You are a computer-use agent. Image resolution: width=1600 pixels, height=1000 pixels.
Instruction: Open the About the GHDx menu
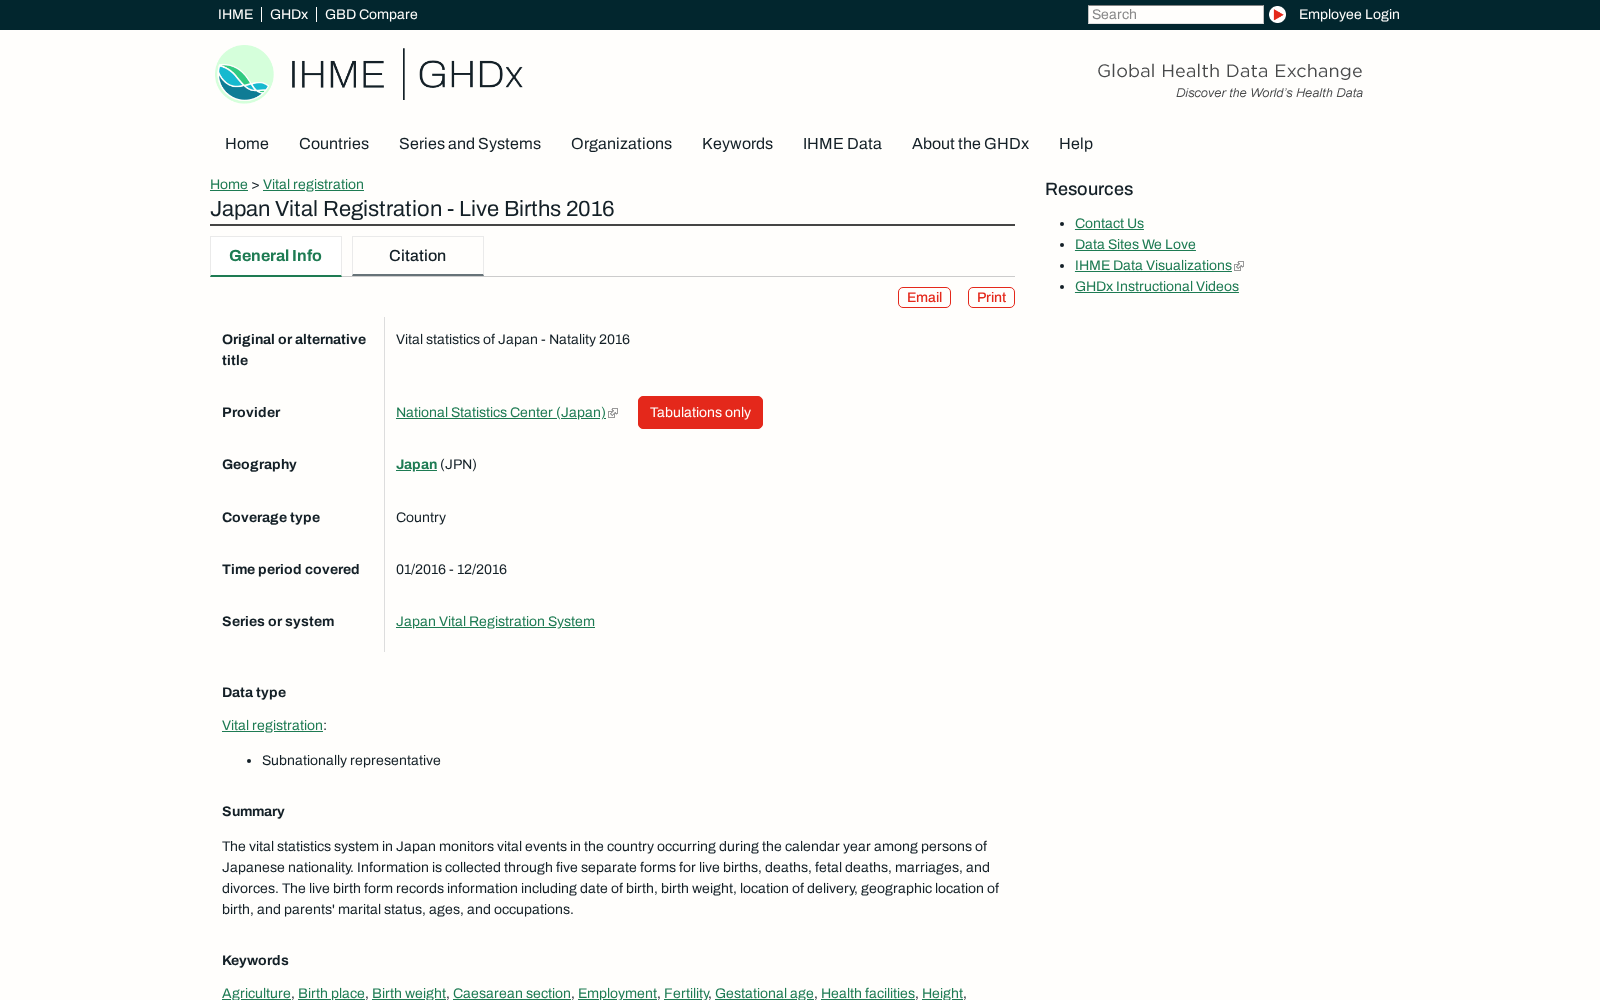(x=970, y=144)
